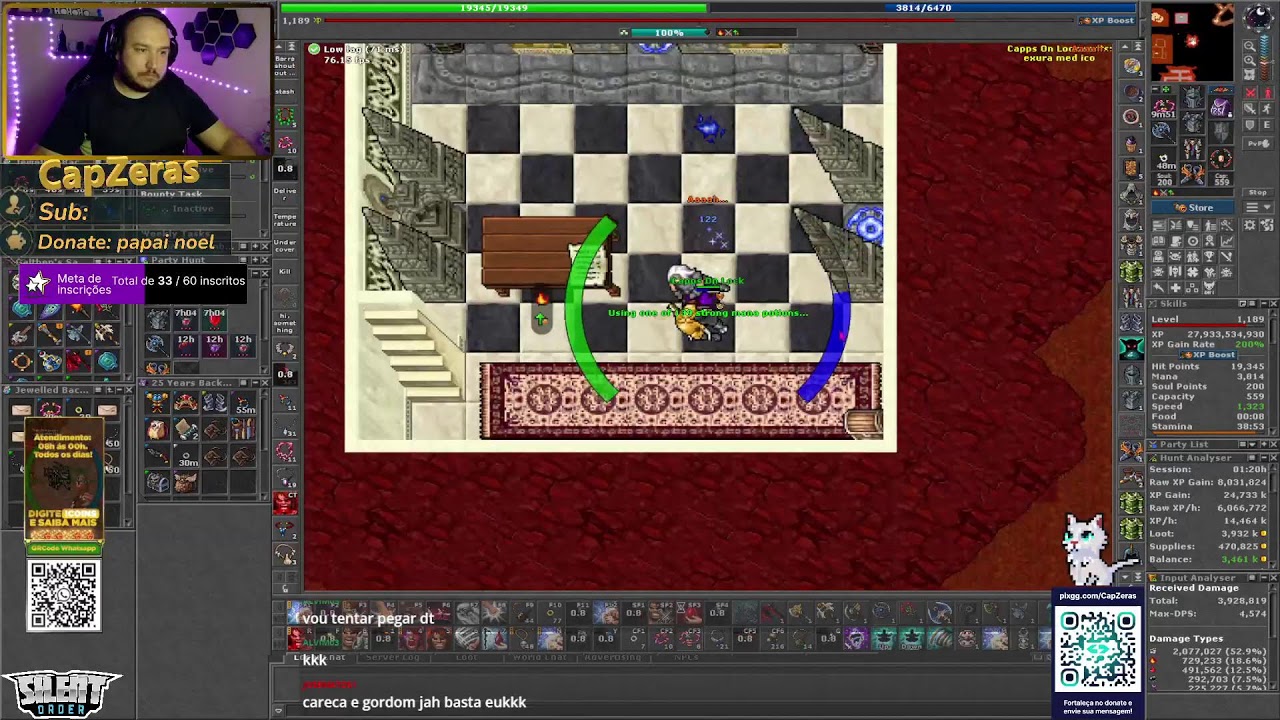1280x720 pixels.
Task: Collapse the Input Analyser panel
Action: pyautogui.click(x=1262, y=578)
